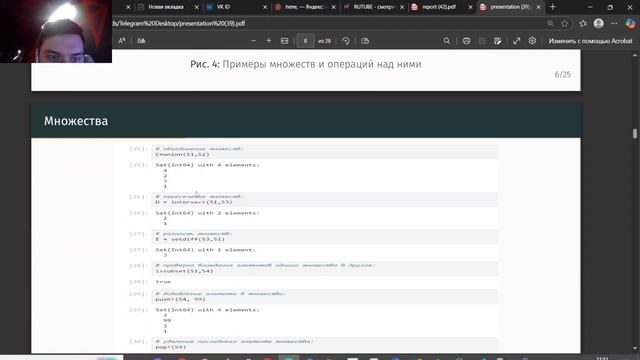Click scrollbar down arrow
This screenshot has width=640, height=360.
[x=635, y=349]
